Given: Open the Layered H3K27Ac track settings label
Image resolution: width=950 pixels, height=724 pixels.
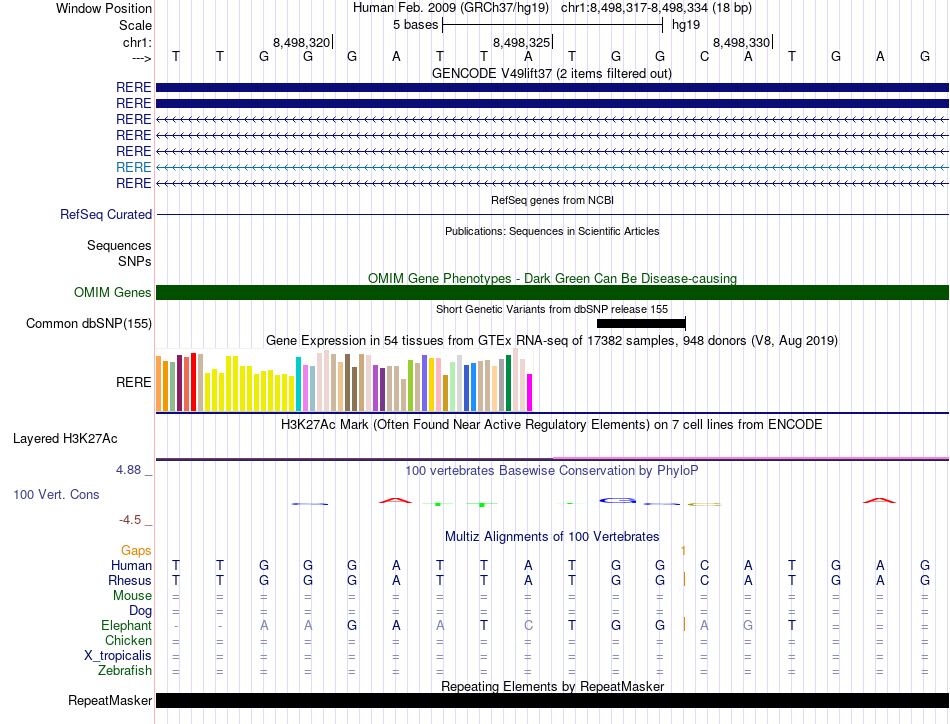Looking at the screenshot, I should (65, 438).
